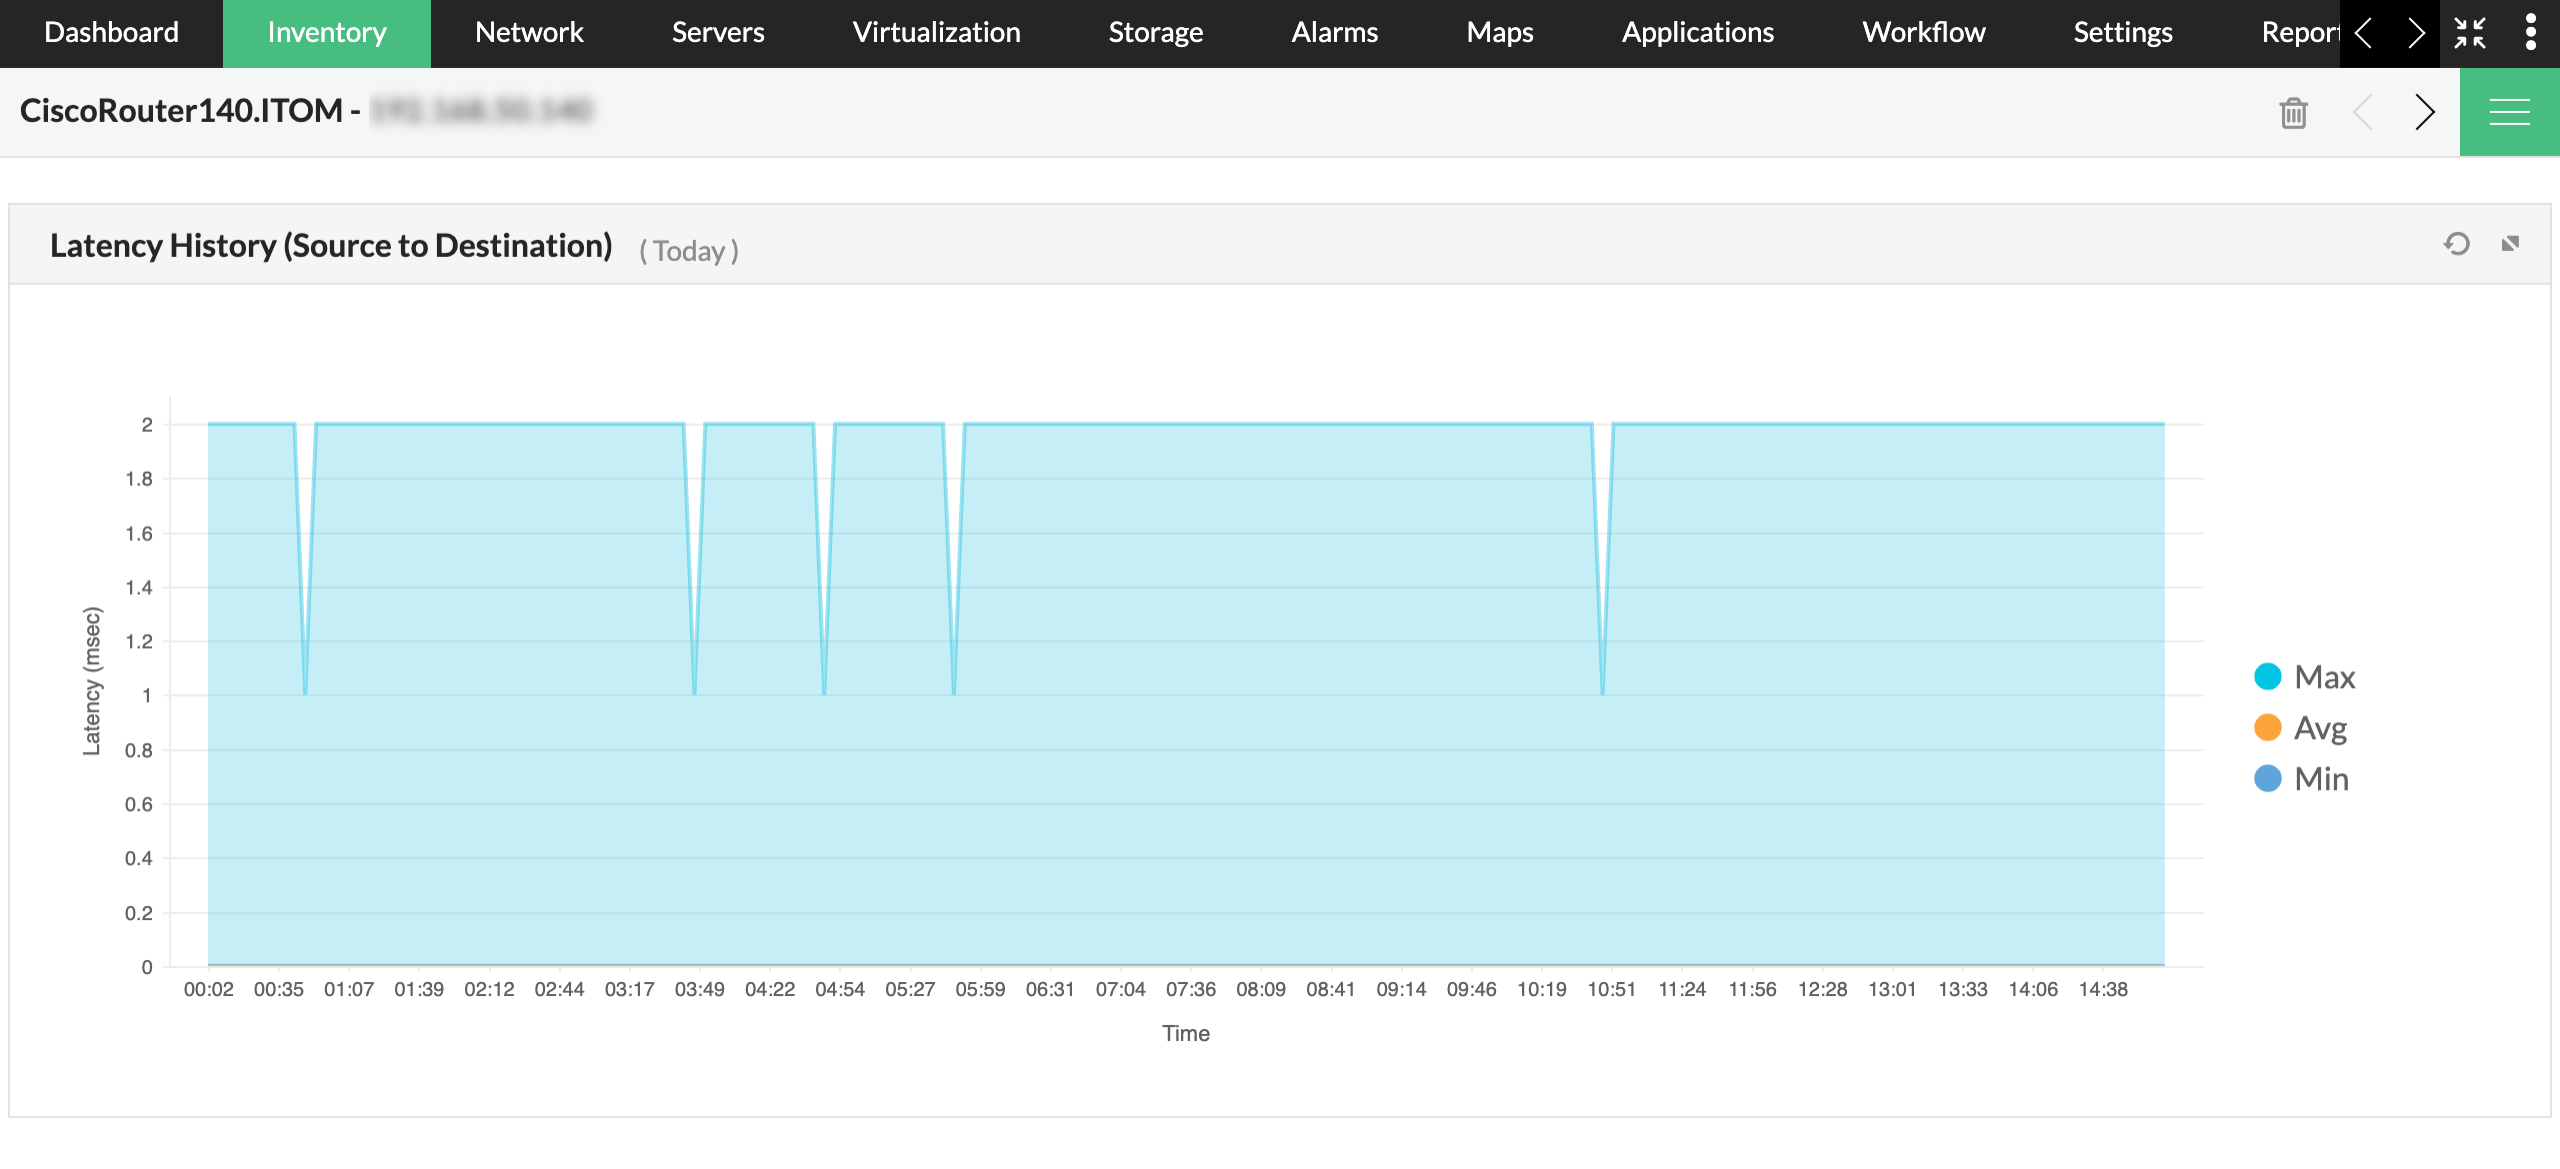Open the Virtualization tab
The height and width of the screenshot is (1169, 2560).
point(936,33)
